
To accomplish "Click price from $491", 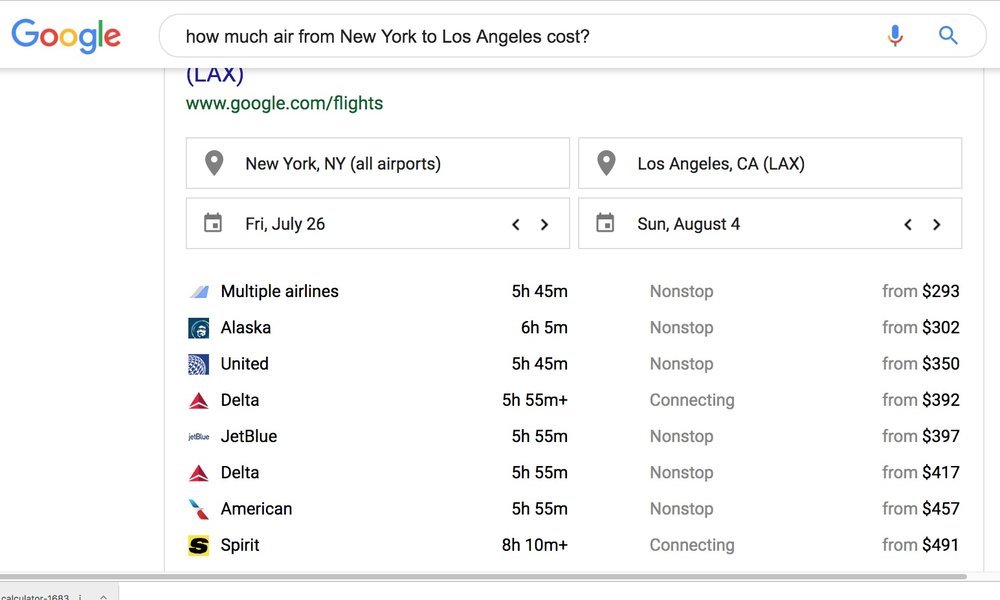I will (920, 546).
